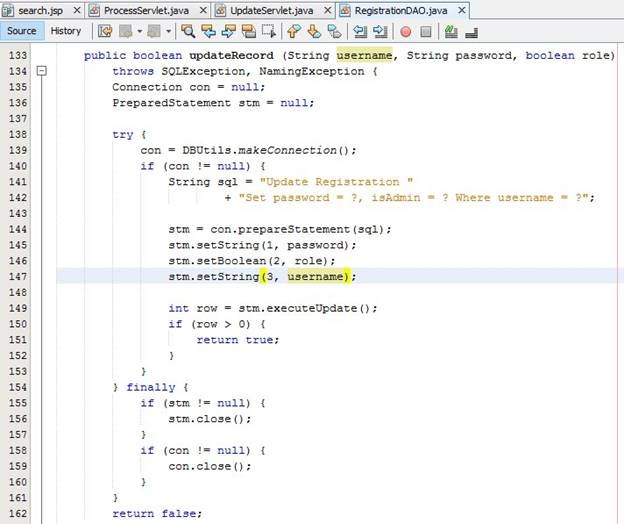Screen dimensions: 624x524
Task: Start macro recording with red circle icon
Action: (x=406, y=31)
